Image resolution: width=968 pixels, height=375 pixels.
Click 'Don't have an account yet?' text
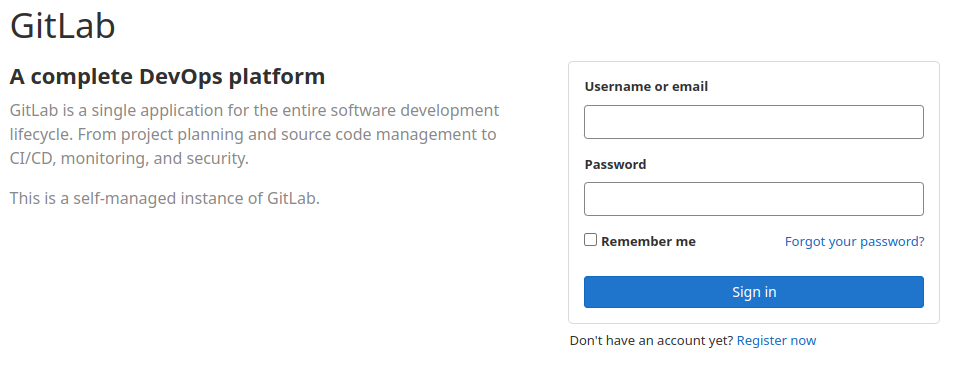(651, 340)
